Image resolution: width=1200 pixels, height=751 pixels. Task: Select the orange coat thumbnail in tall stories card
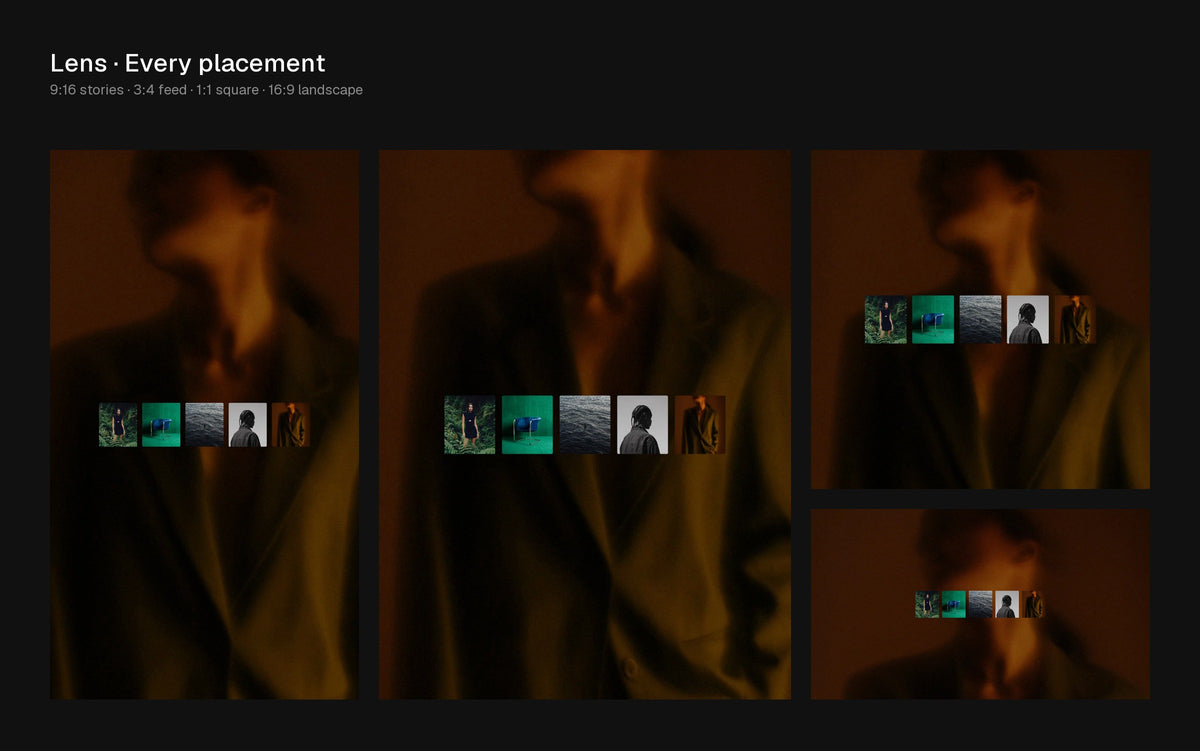click(291, 425)
